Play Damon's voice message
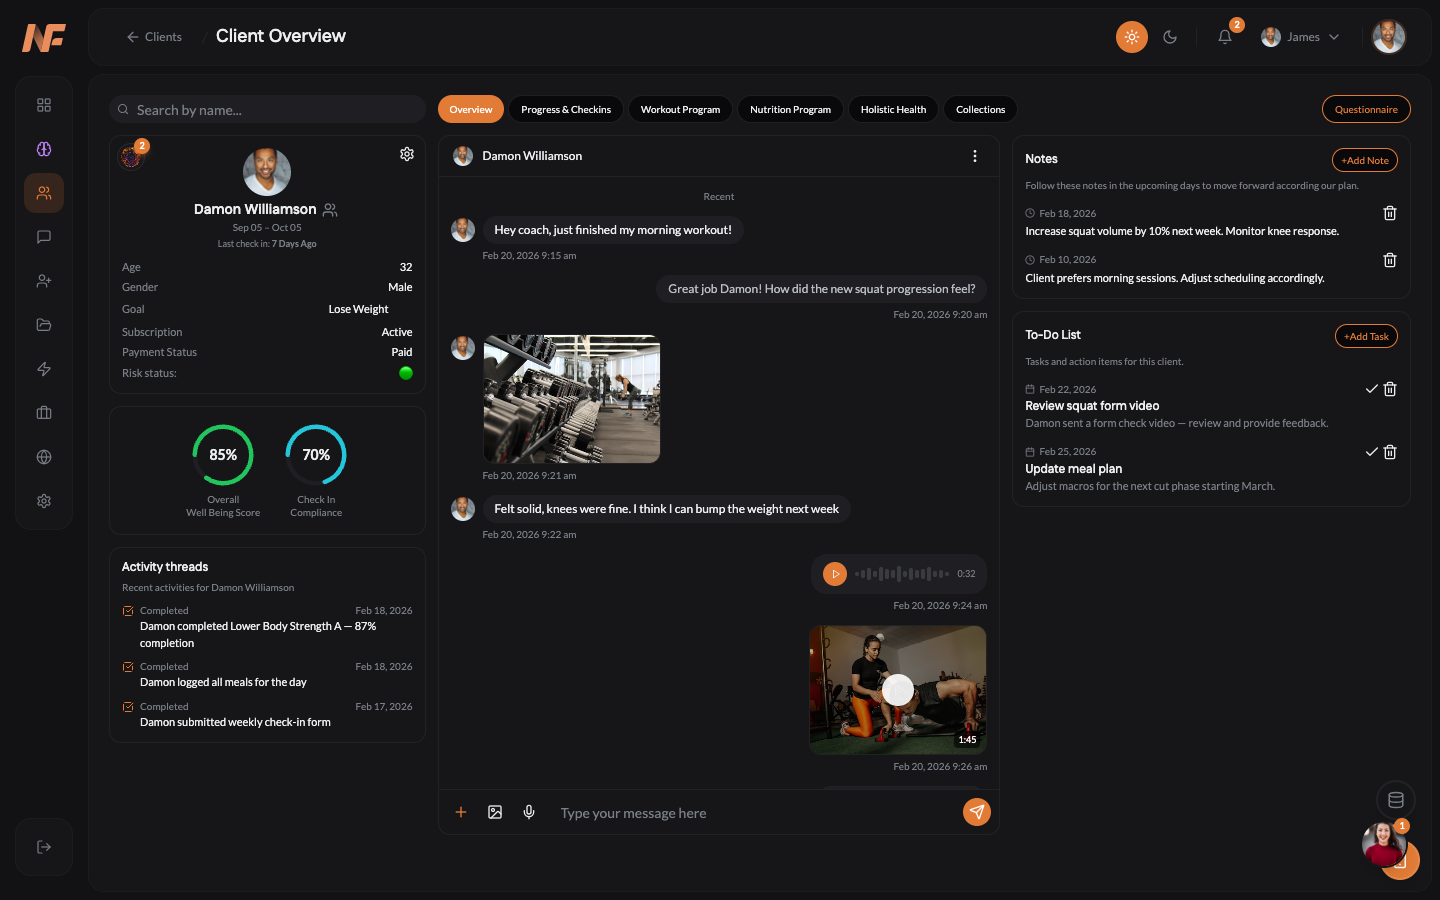1440x900 pixels. 835,573
